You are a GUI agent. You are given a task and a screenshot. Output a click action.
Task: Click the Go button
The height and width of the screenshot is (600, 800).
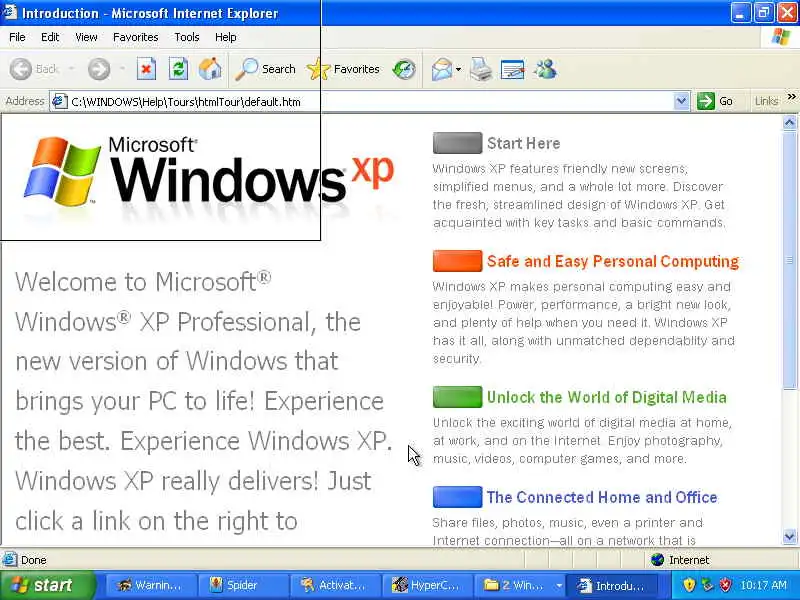point(715,101)
